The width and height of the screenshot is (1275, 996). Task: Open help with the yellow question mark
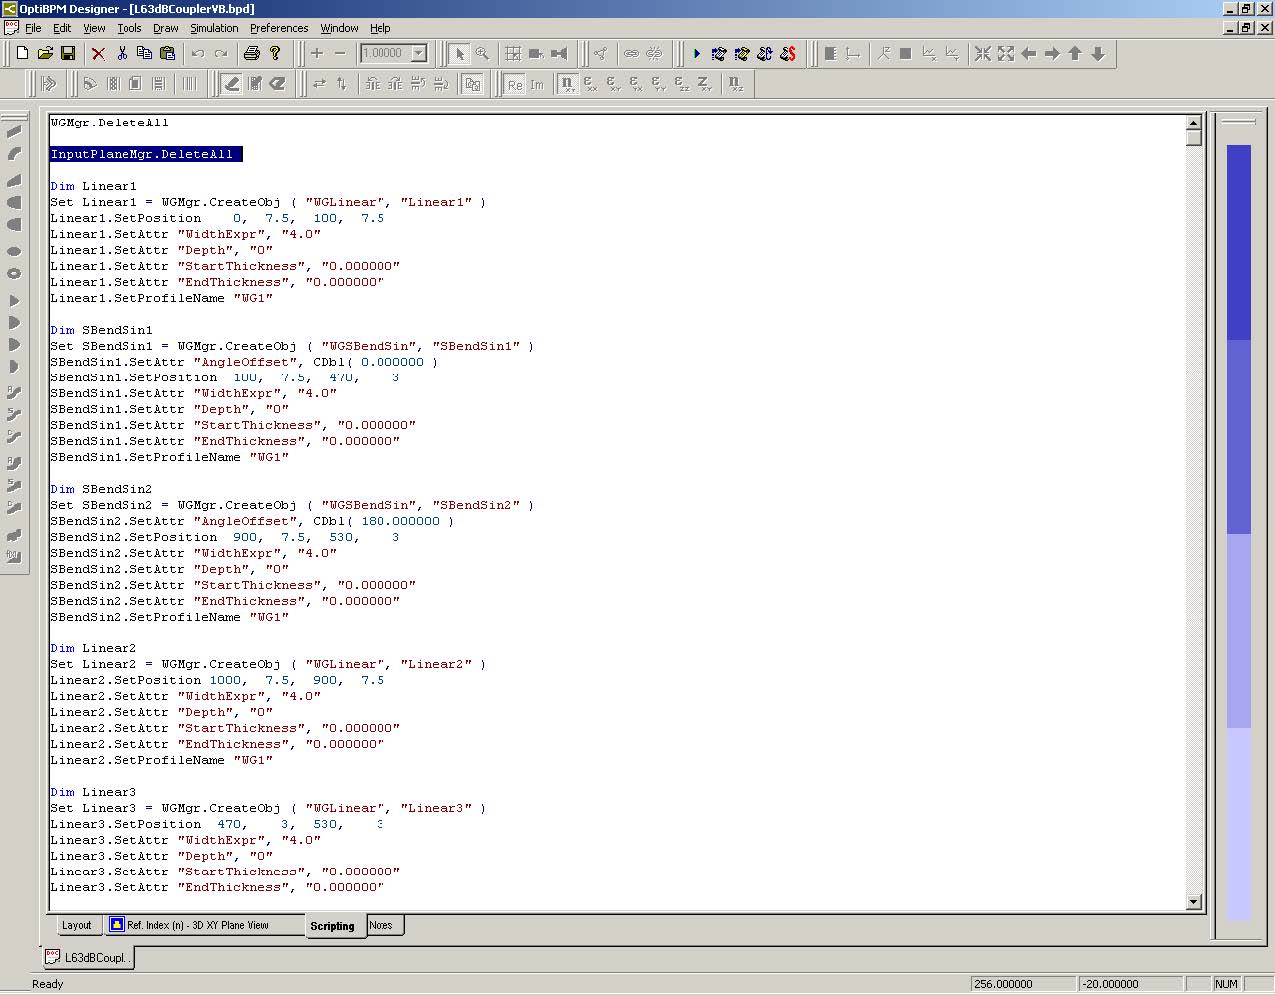pyautogui.click(x=275, y=54)
